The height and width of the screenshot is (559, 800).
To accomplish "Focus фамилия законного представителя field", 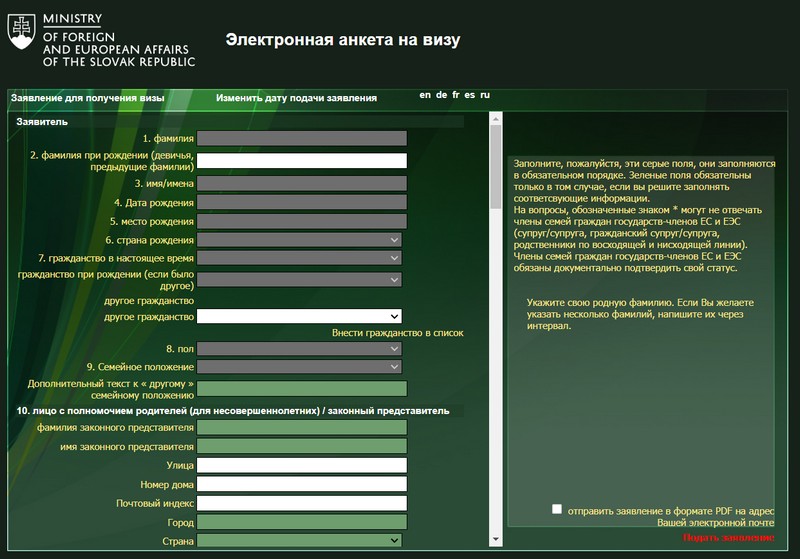I will click(302, 427).
